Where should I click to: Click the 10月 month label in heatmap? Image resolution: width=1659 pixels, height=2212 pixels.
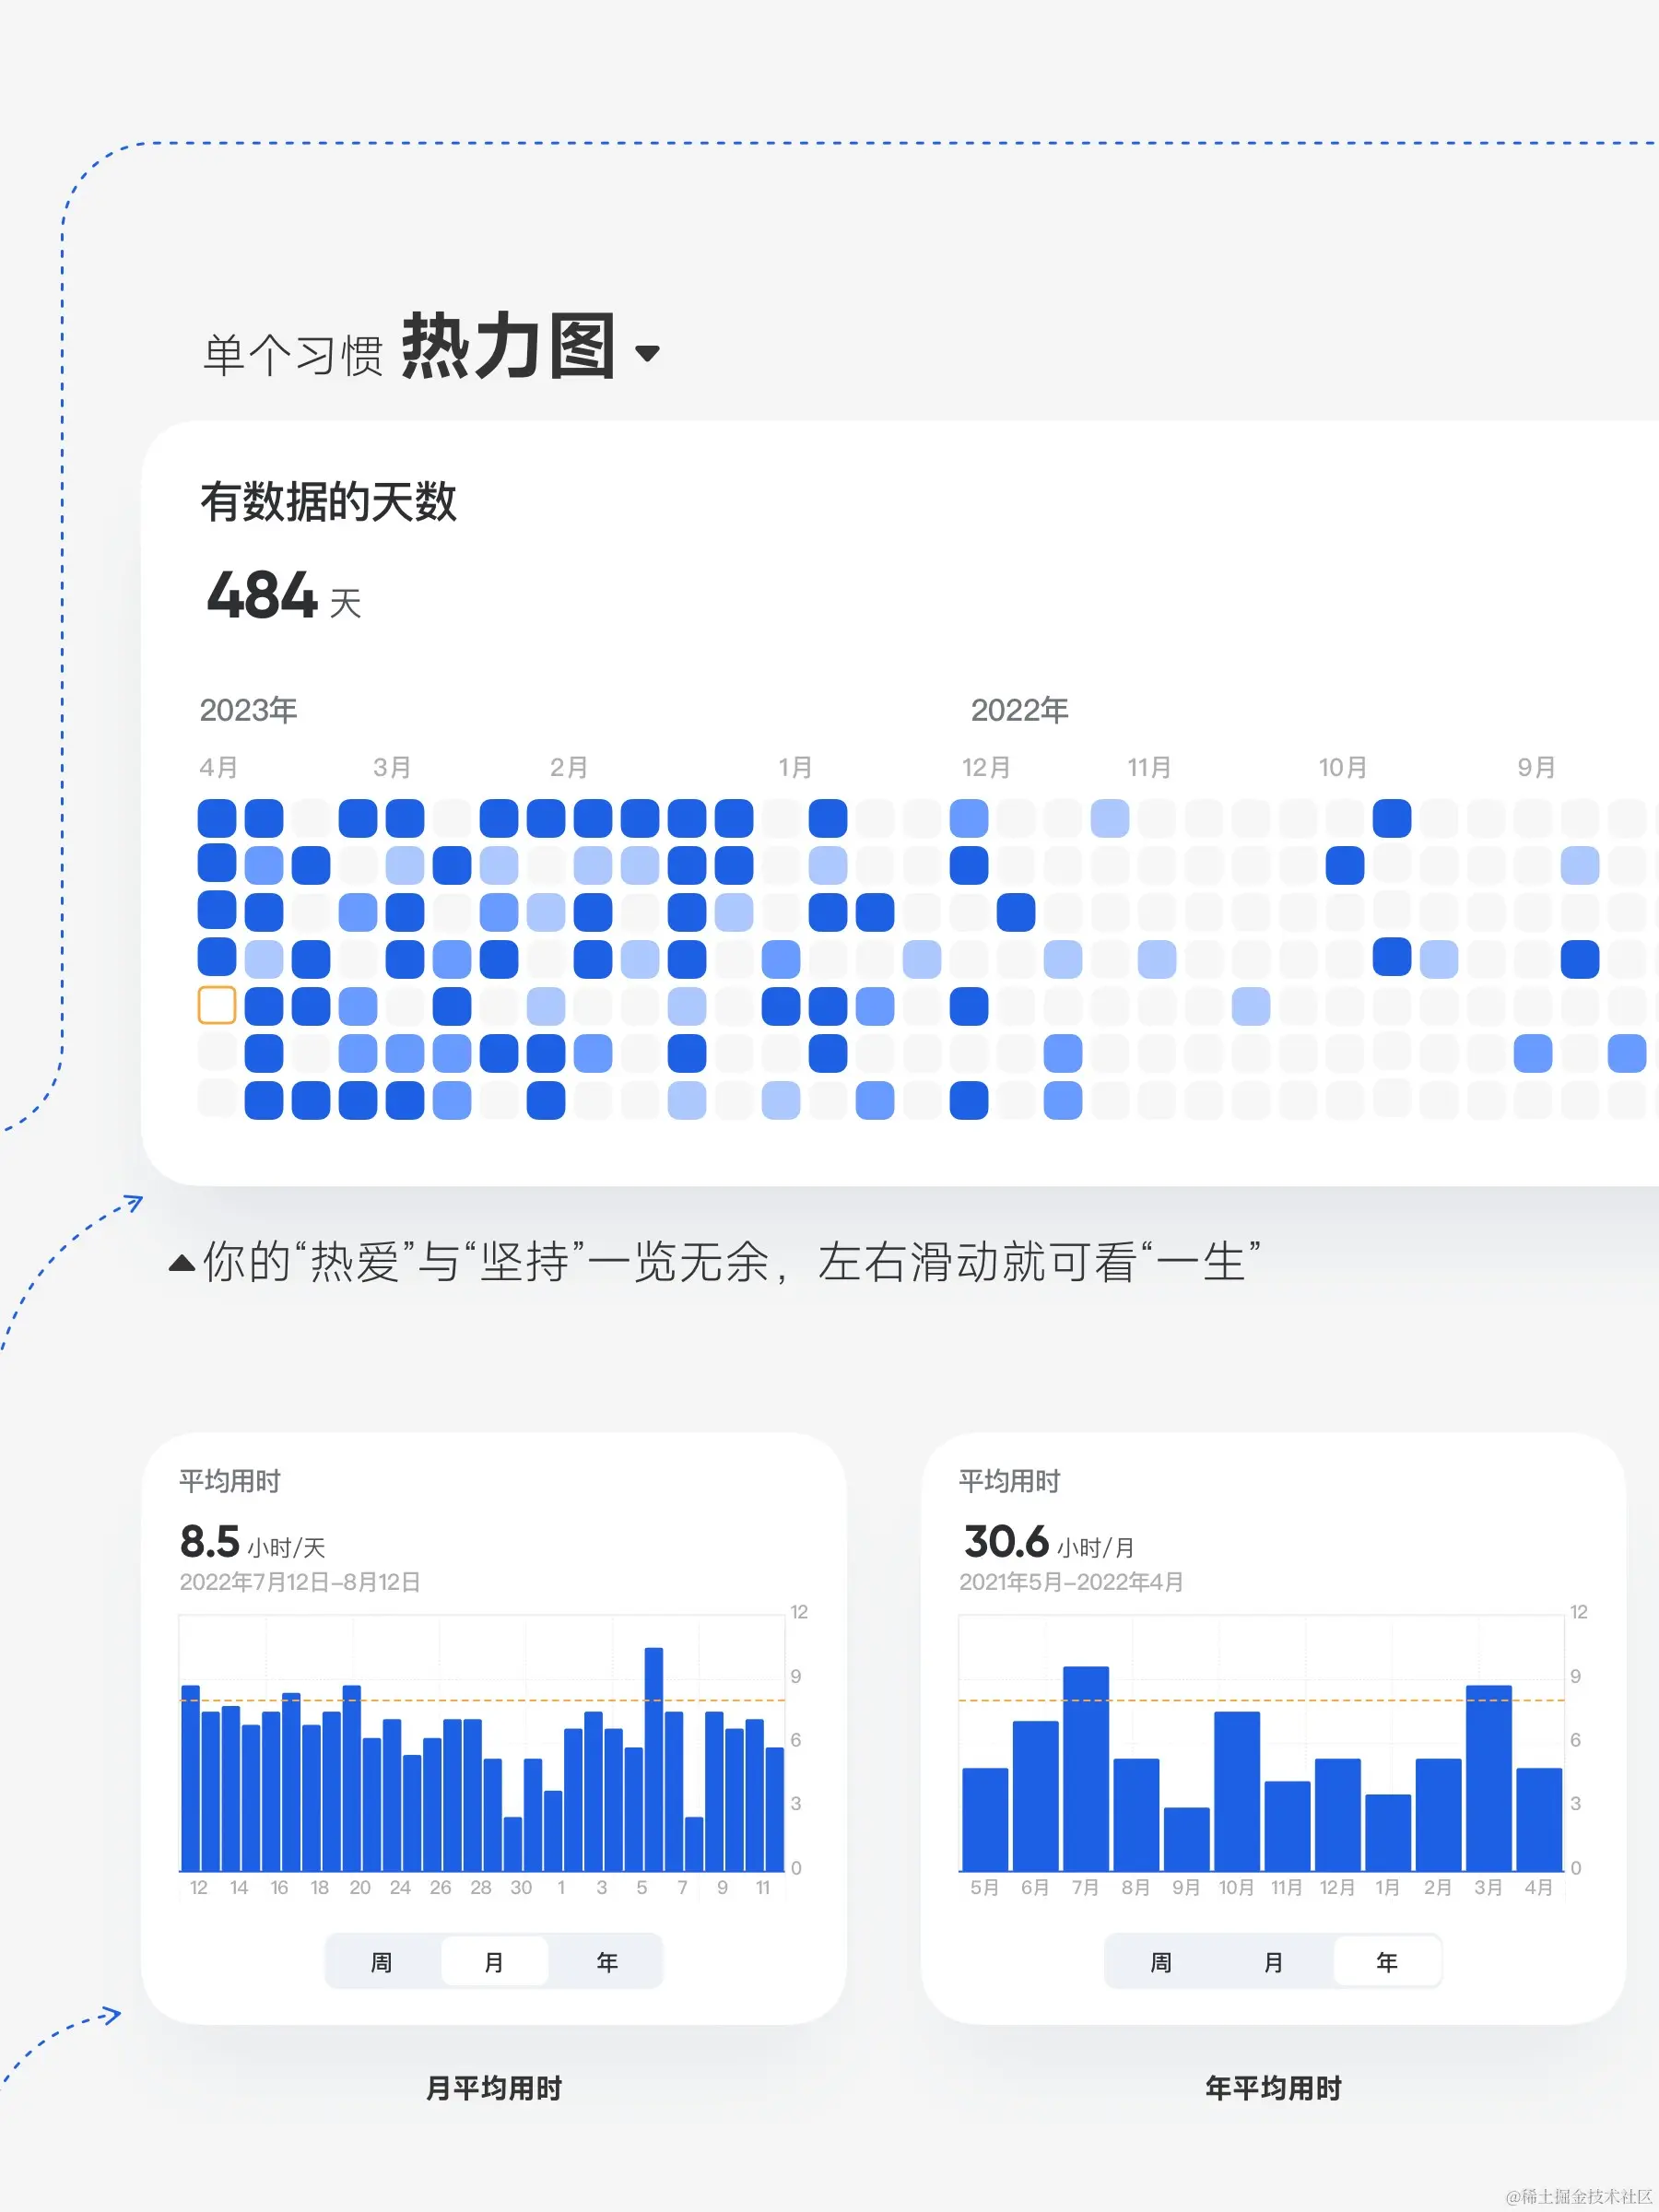point(1342,767)
